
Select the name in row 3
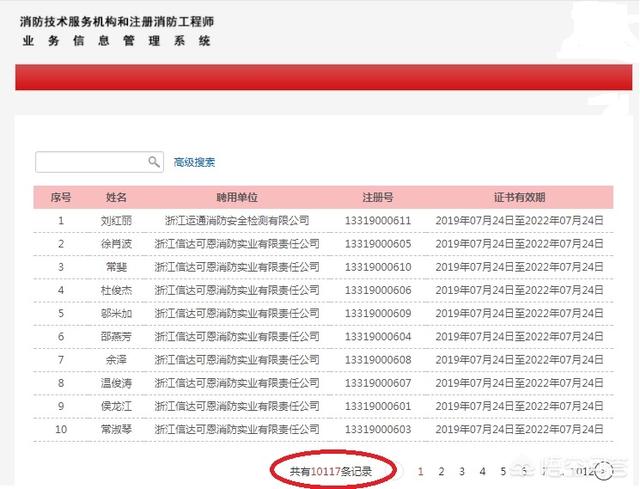(116, 267)
